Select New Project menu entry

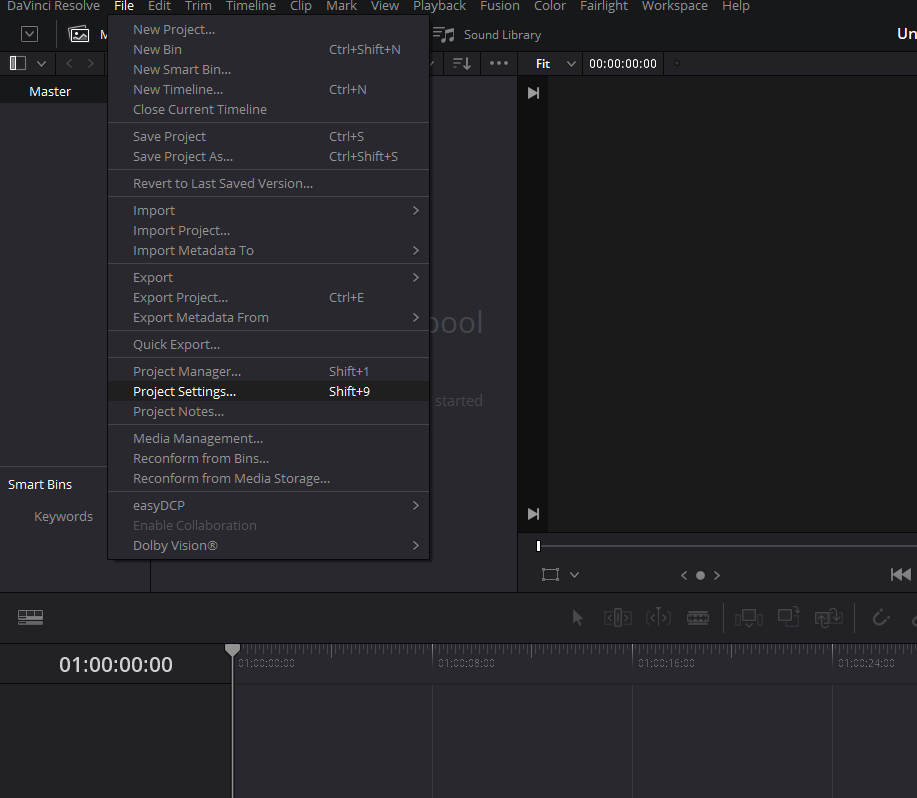click(x=268, y=29)
